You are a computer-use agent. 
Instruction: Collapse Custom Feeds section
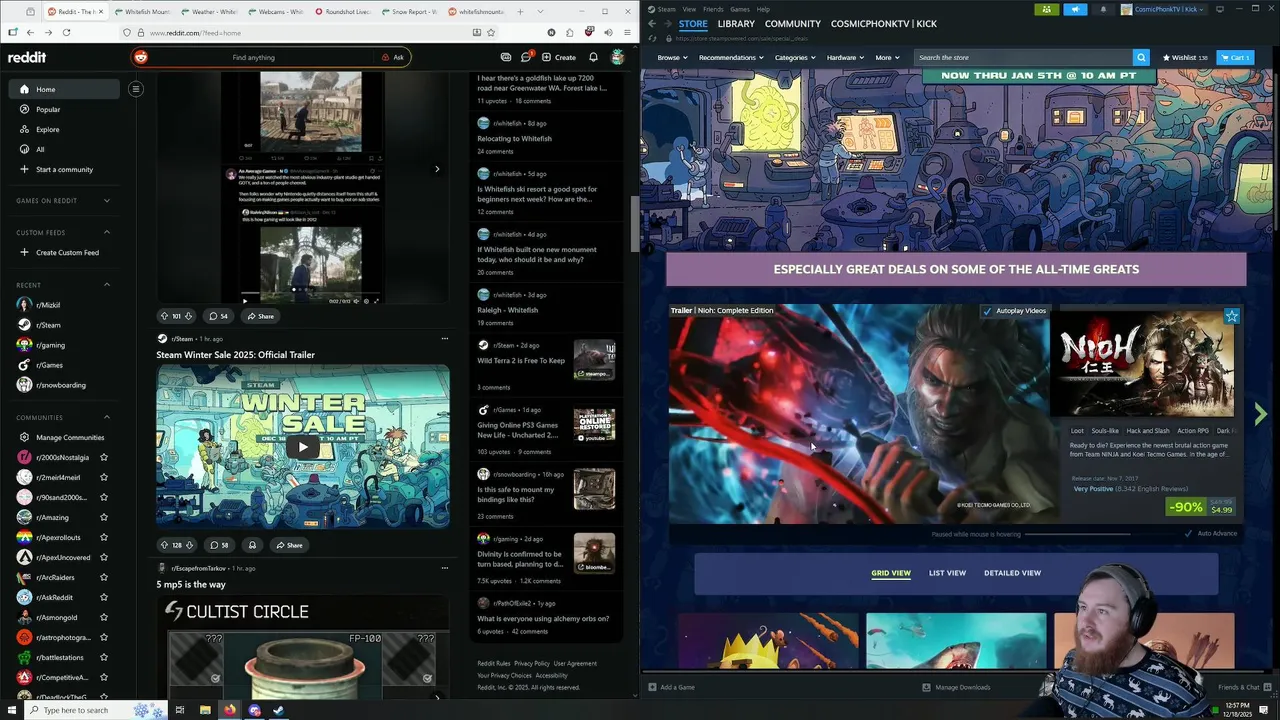[107, 233]
